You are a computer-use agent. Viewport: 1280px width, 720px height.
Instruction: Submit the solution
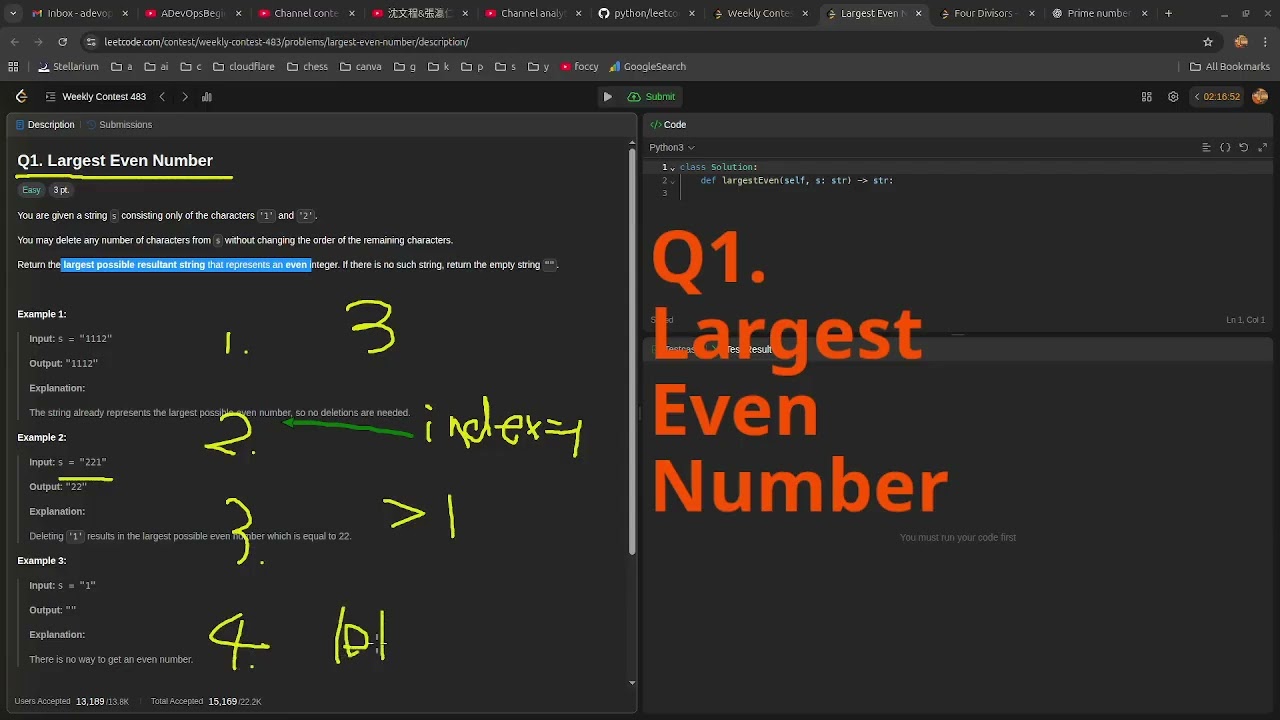(x=652, y=97)
